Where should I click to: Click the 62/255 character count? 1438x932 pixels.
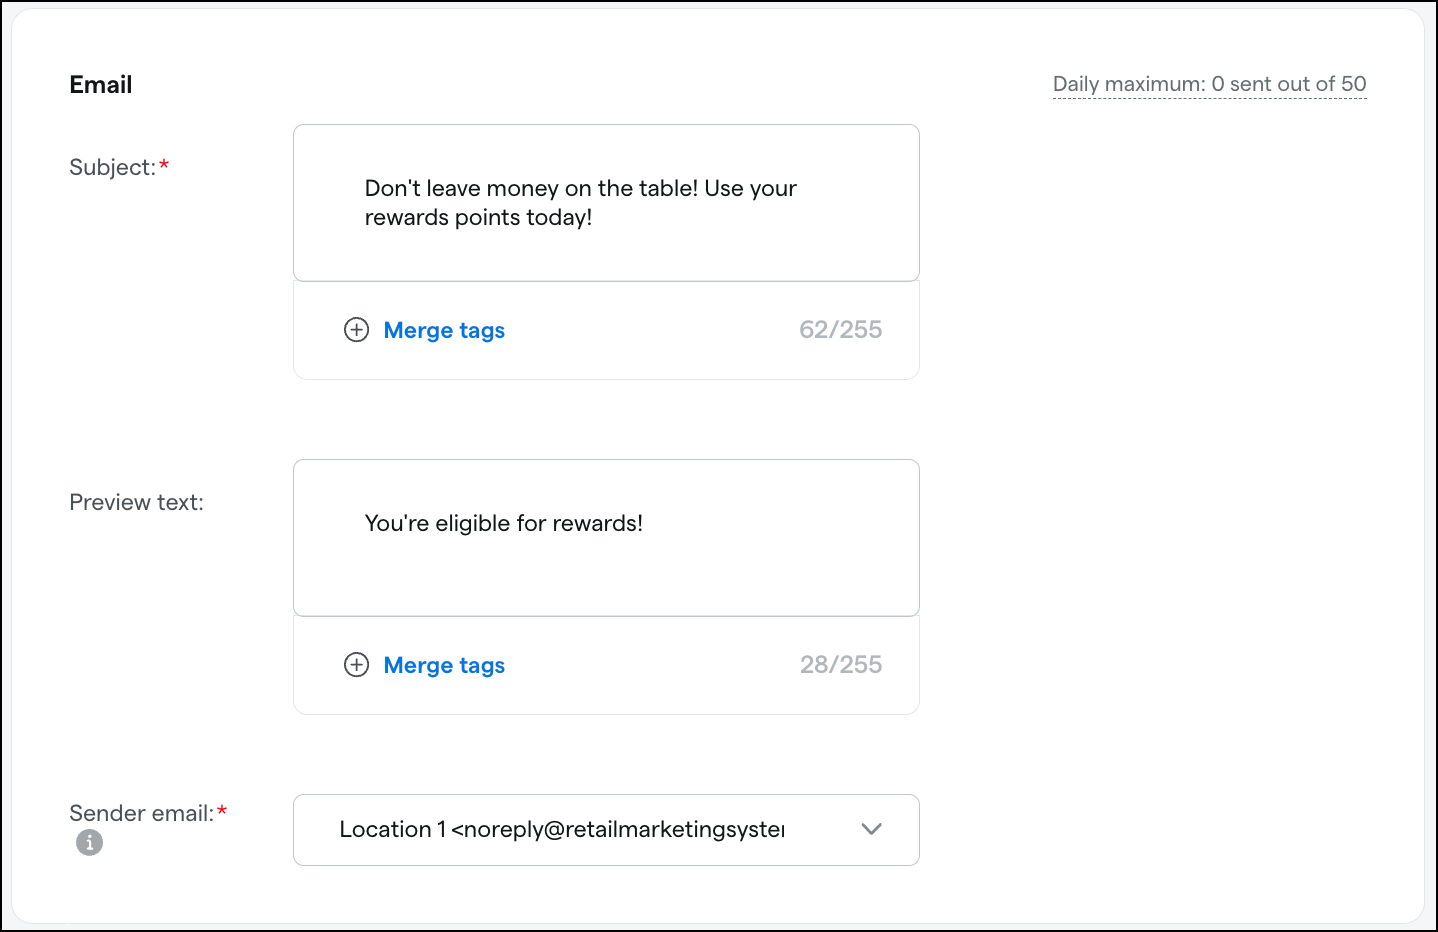tap(840, 330)
